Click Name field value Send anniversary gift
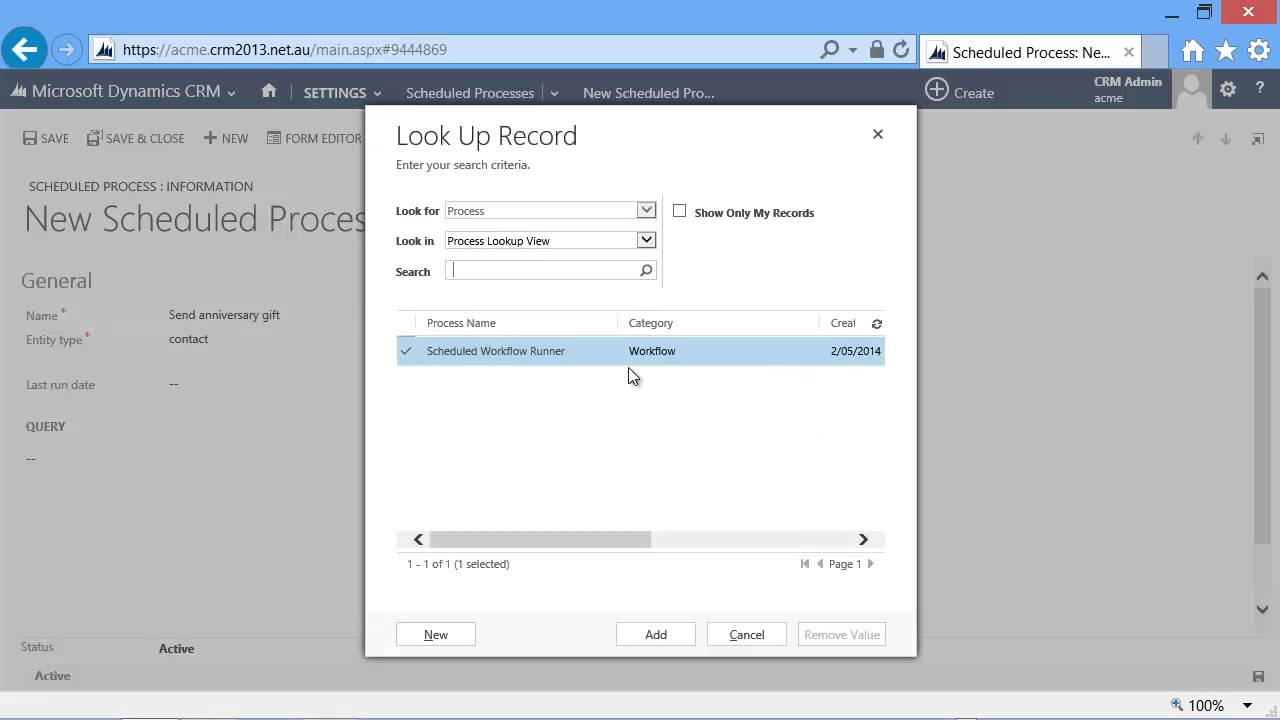1280x720 pixels. [224, 315]
